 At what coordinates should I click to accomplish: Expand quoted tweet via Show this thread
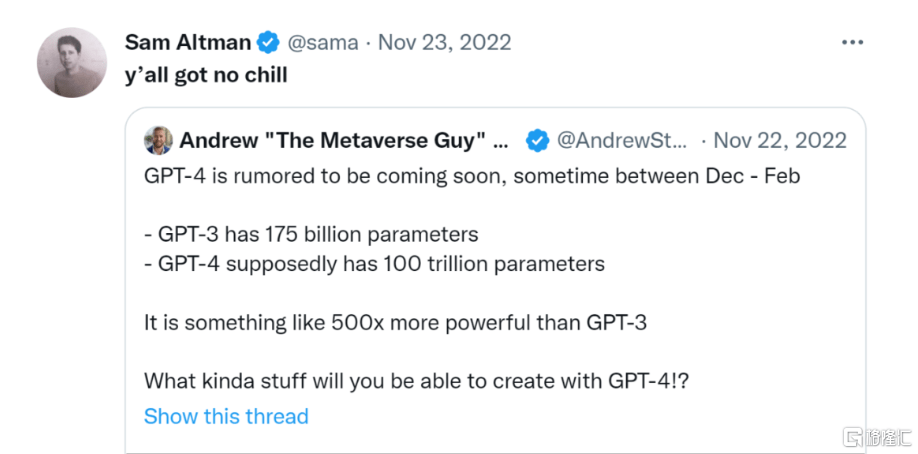(226, 416)
